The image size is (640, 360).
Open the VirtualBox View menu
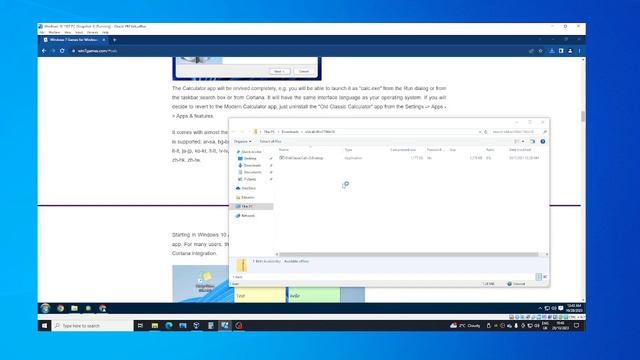click(x=68, y=32)
